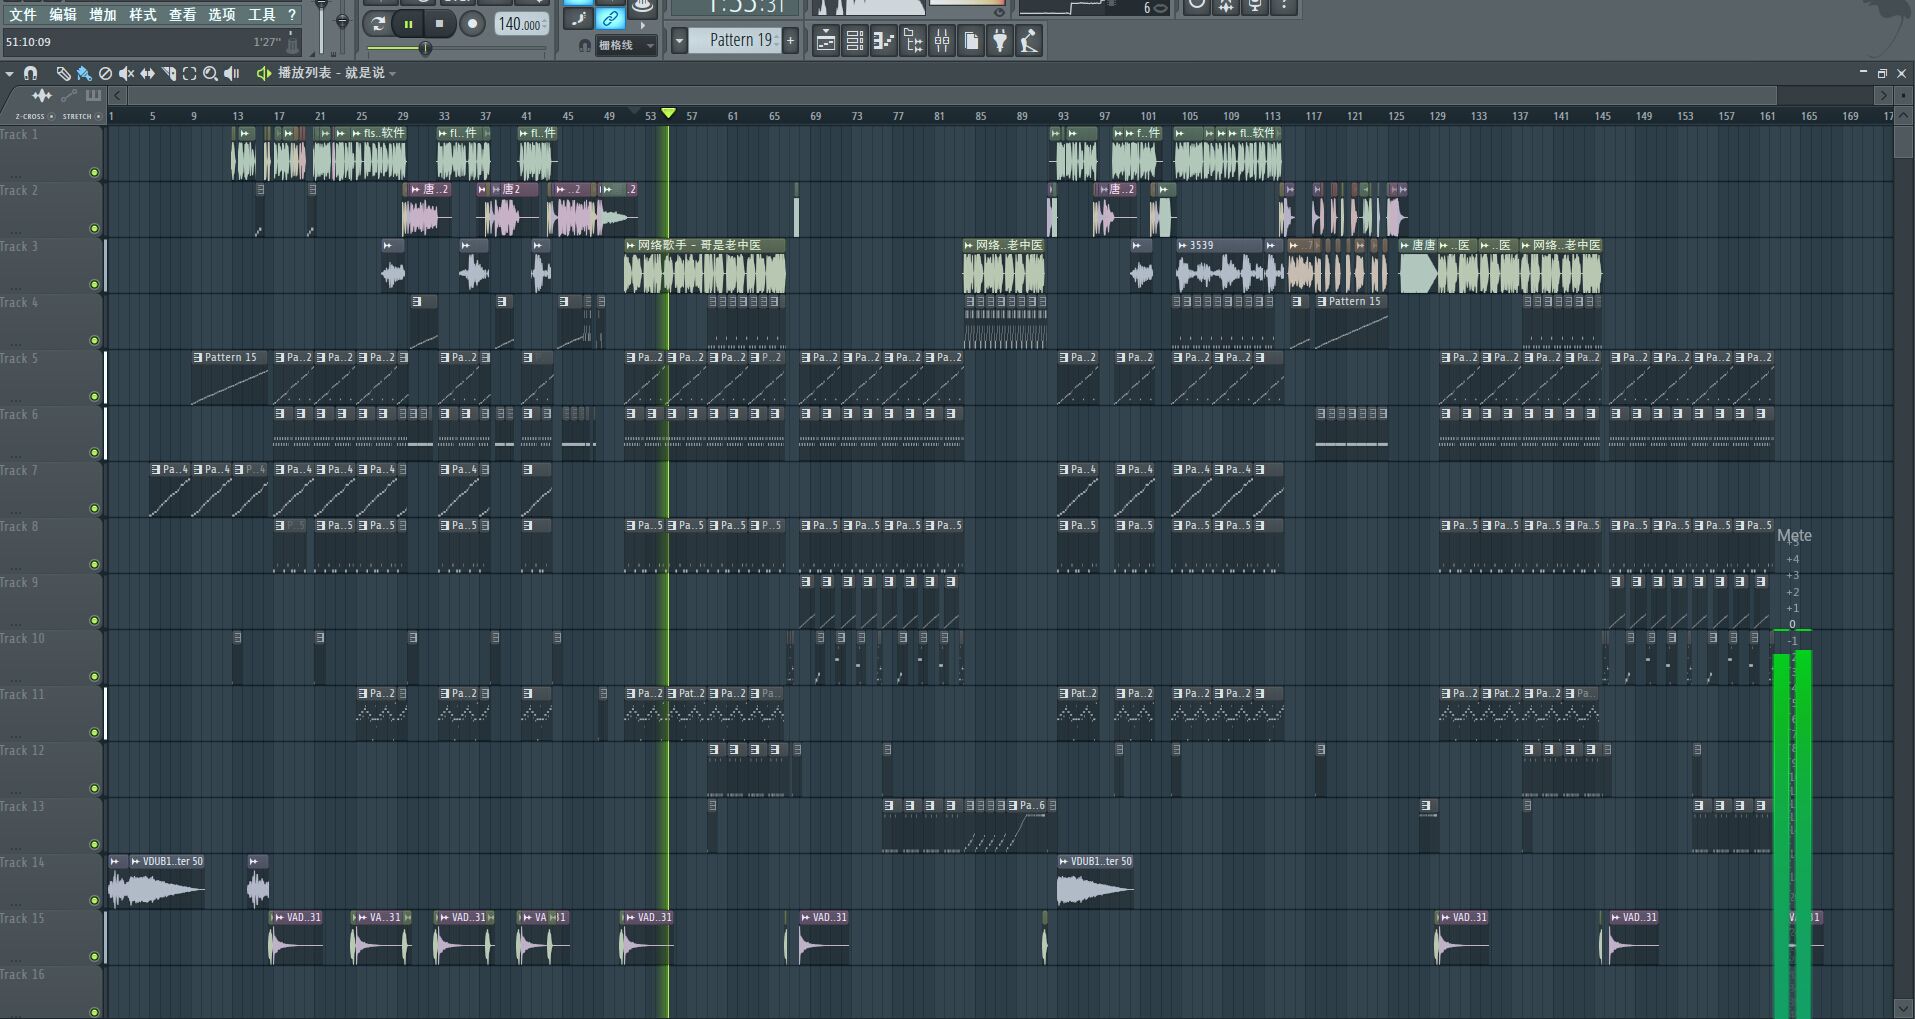Open the tempo tapper icon
The width and height of the screenshot is (1915, 1019).
click(1029, 40)
